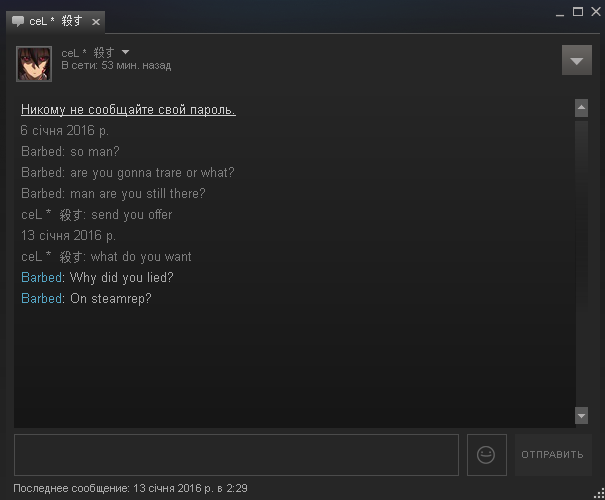The height and width of the screenshot is (500, 605).
Task: Close the Steam chat window
Action: tap(596, 12)
